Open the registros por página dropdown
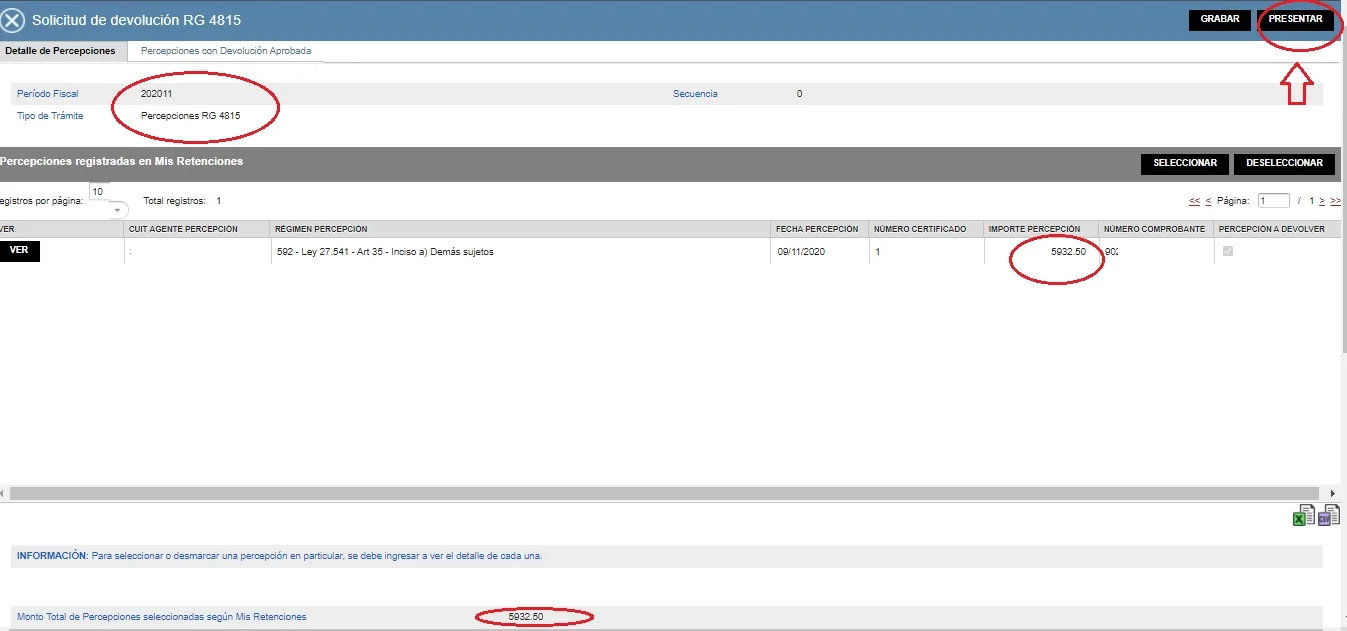1347x631 pixels. pyautogui.click(x=118, y=211)
